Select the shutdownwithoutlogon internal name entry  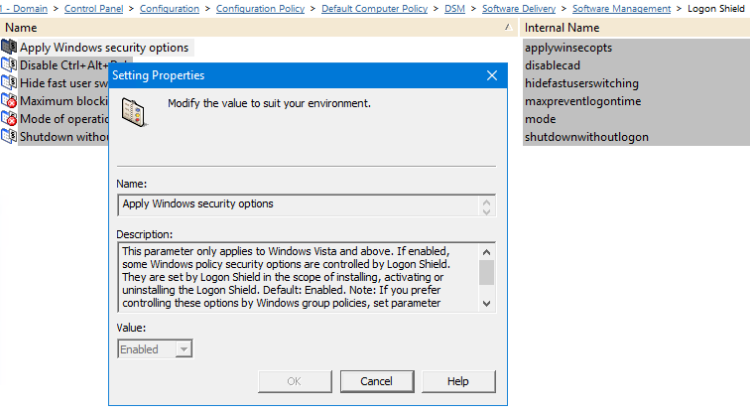pyautogui.click(x=587, y=137)
